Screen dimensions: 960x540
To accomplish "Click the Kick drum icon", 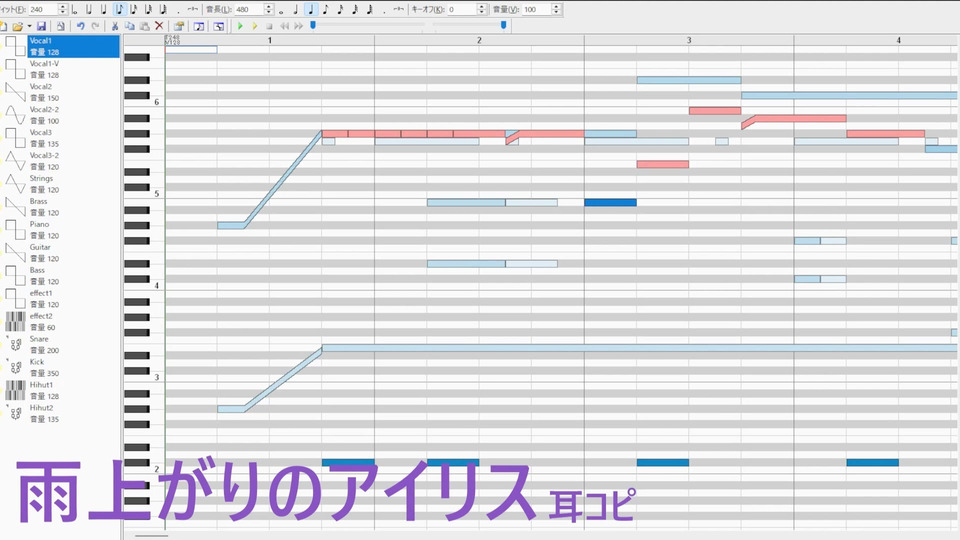I will click(x=15, y=367).
